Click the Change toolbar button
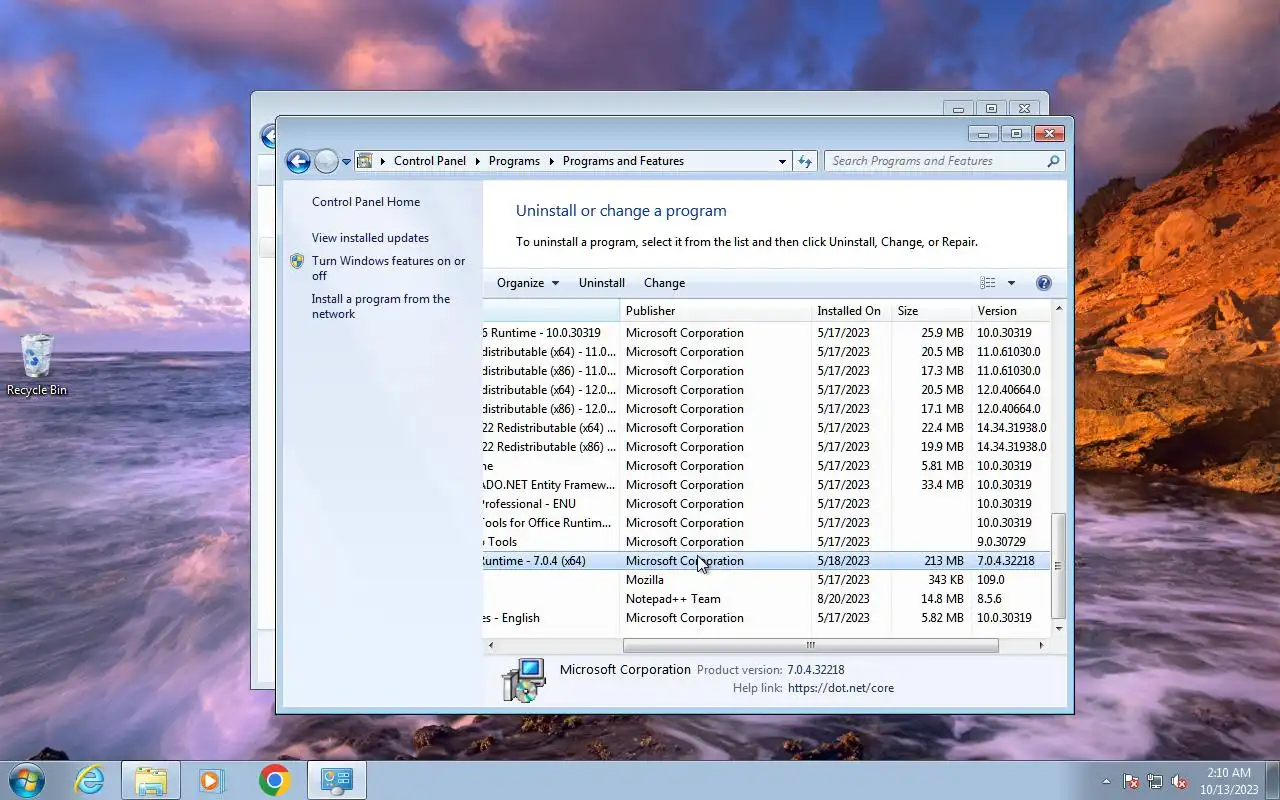Image resolution: width=1280 pixels, height=800 pixels. [x=664, y=283]
